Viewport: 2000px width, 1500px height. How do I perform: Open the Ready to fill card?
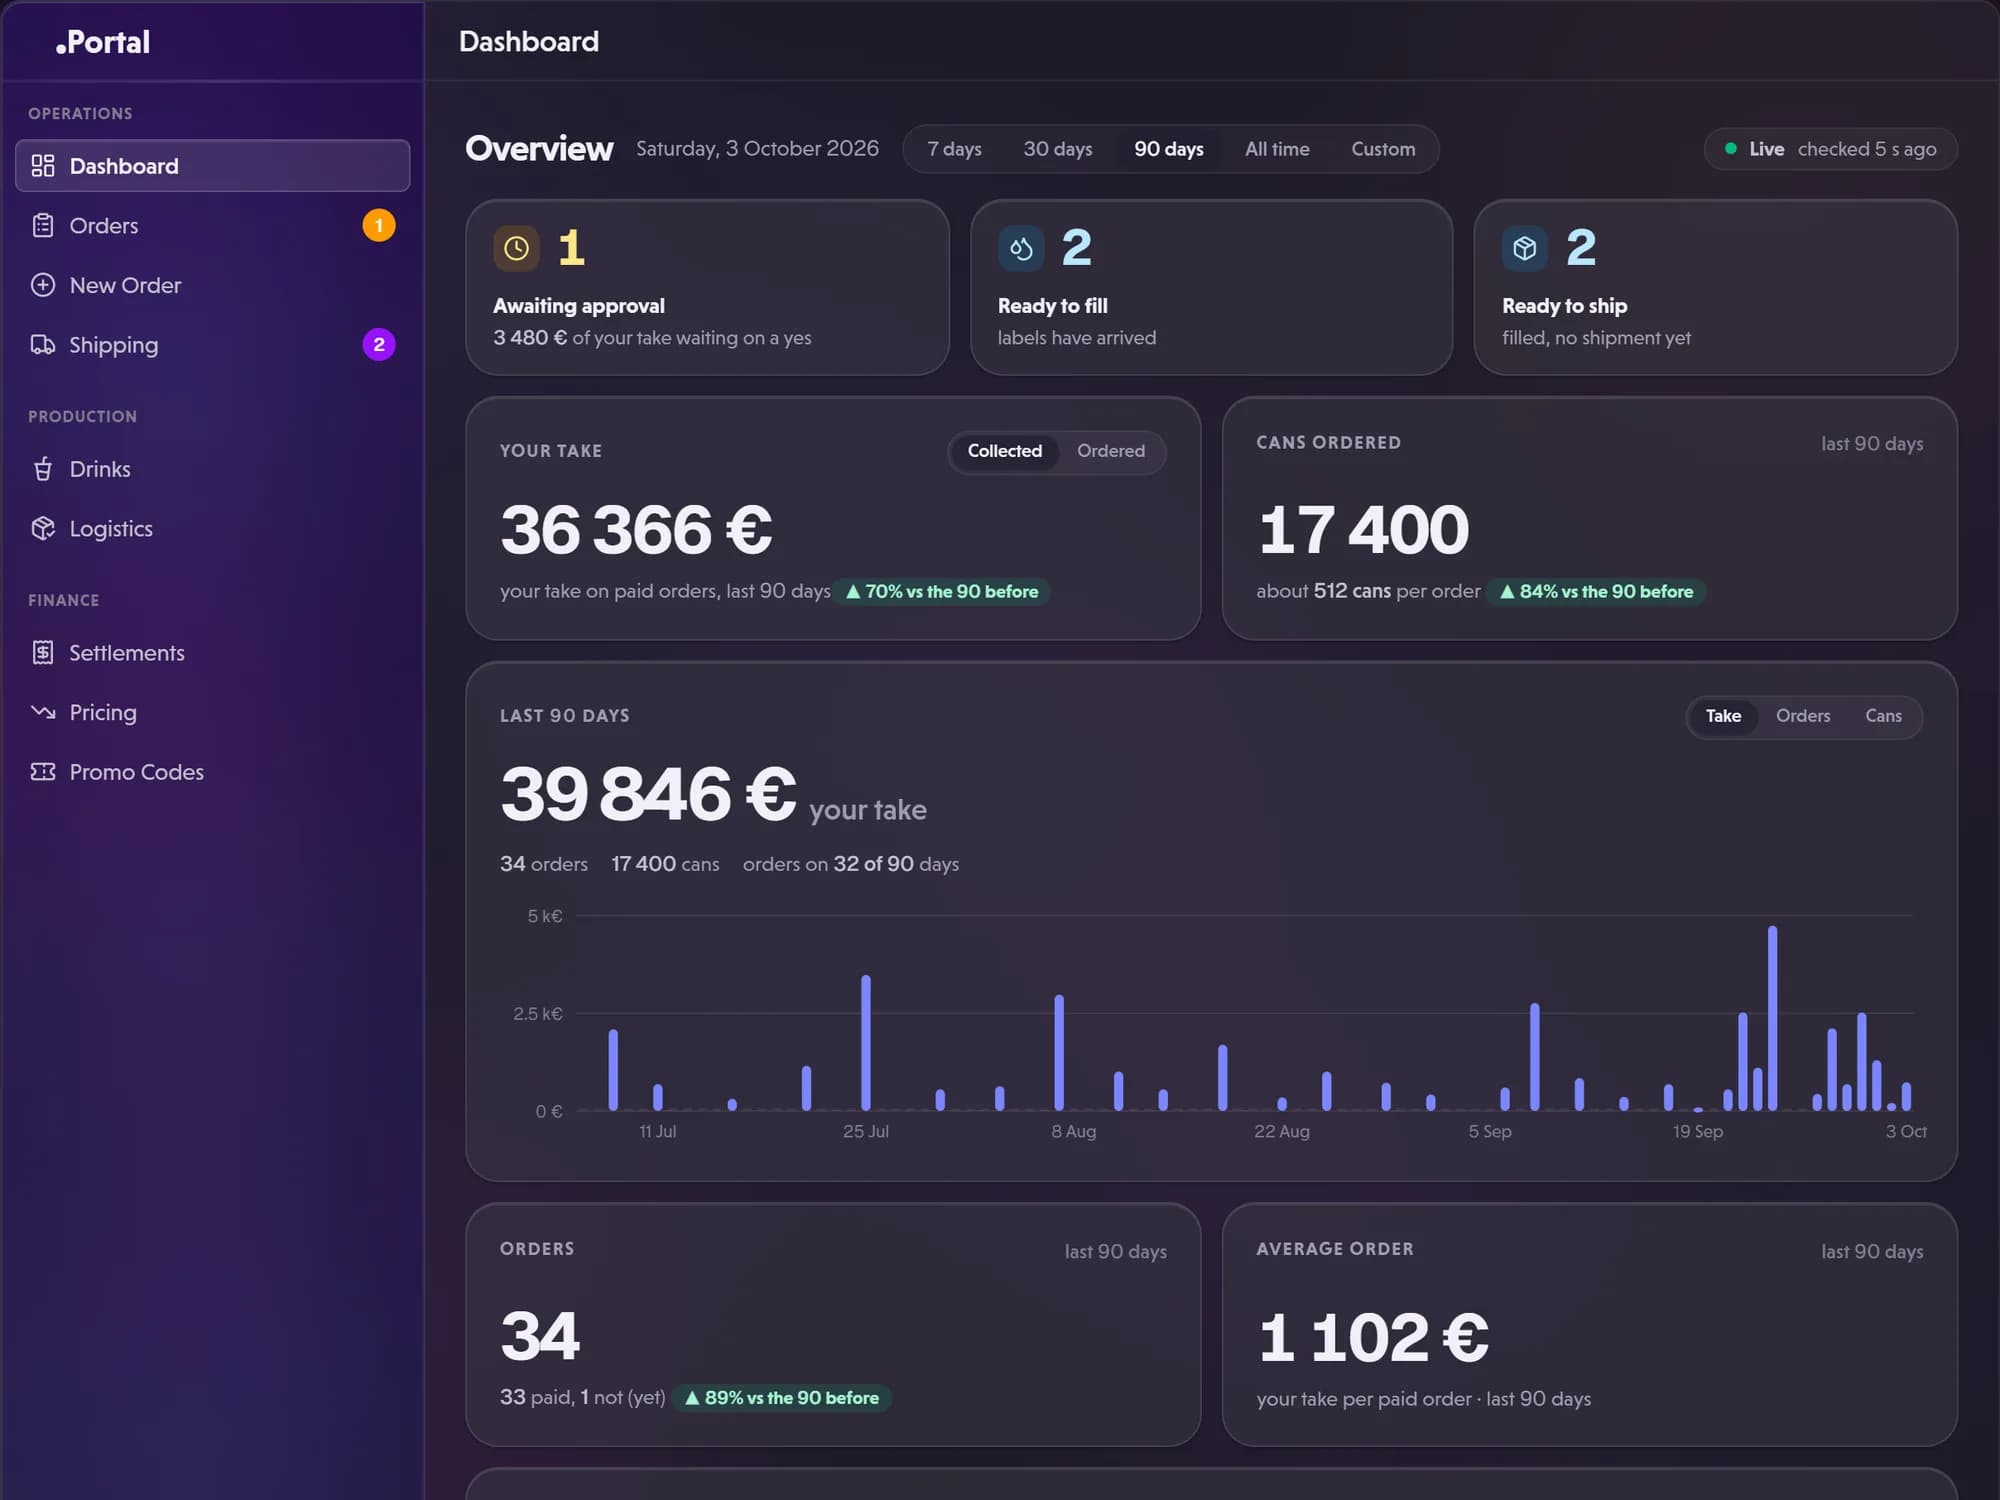1211,287
